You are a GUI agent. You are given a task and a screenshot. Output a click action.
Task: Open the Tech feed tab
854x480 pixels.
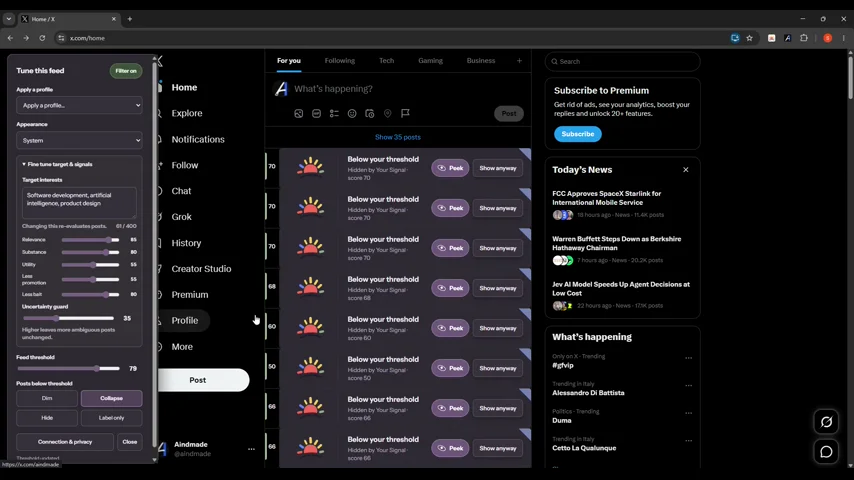[x=387, y=60]
